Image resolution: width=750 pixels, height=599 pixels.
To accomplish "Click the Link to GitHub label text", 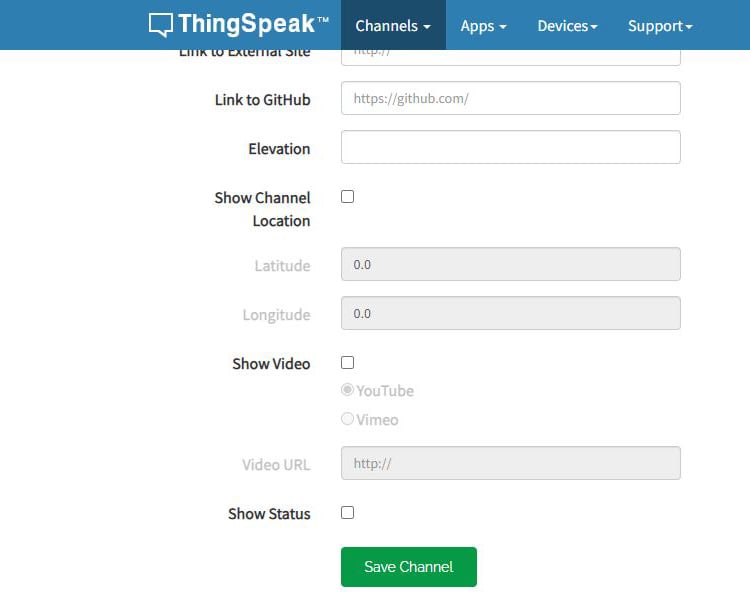I will click(262, 100).
